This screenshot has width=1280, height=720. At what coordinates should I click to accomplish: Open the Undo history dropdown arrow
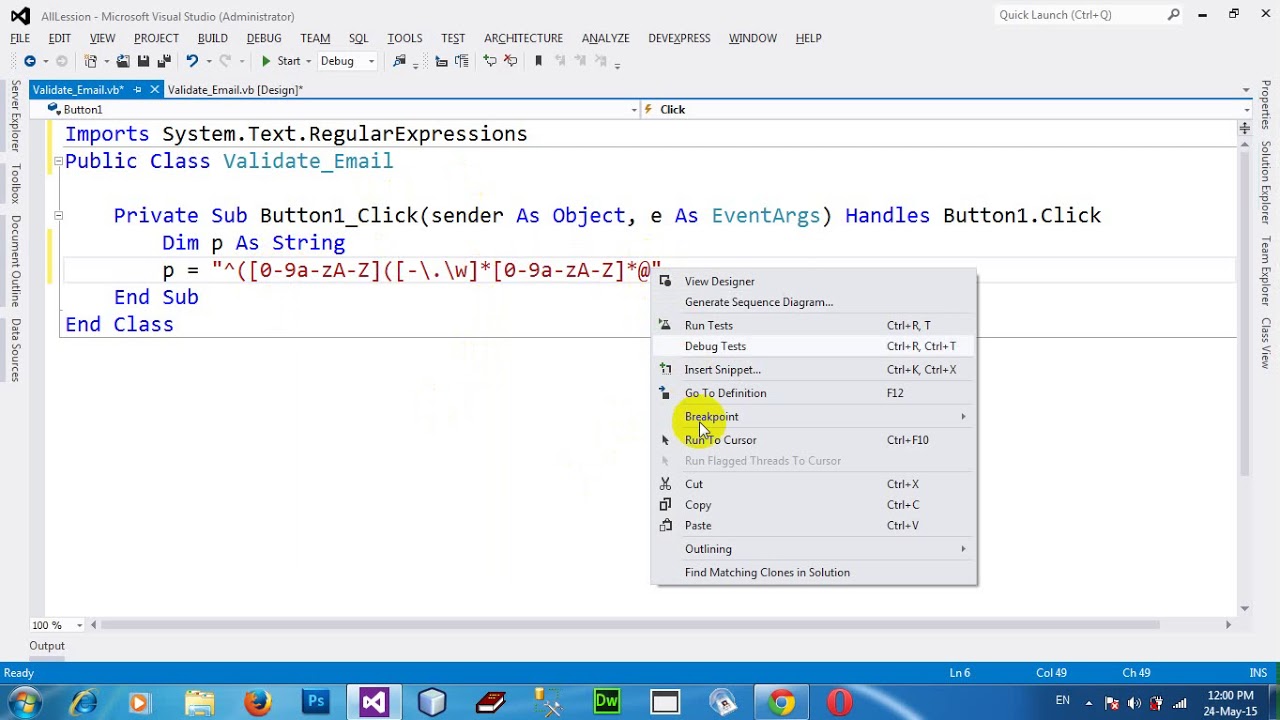pyautogui.click(x=208, y=61)
